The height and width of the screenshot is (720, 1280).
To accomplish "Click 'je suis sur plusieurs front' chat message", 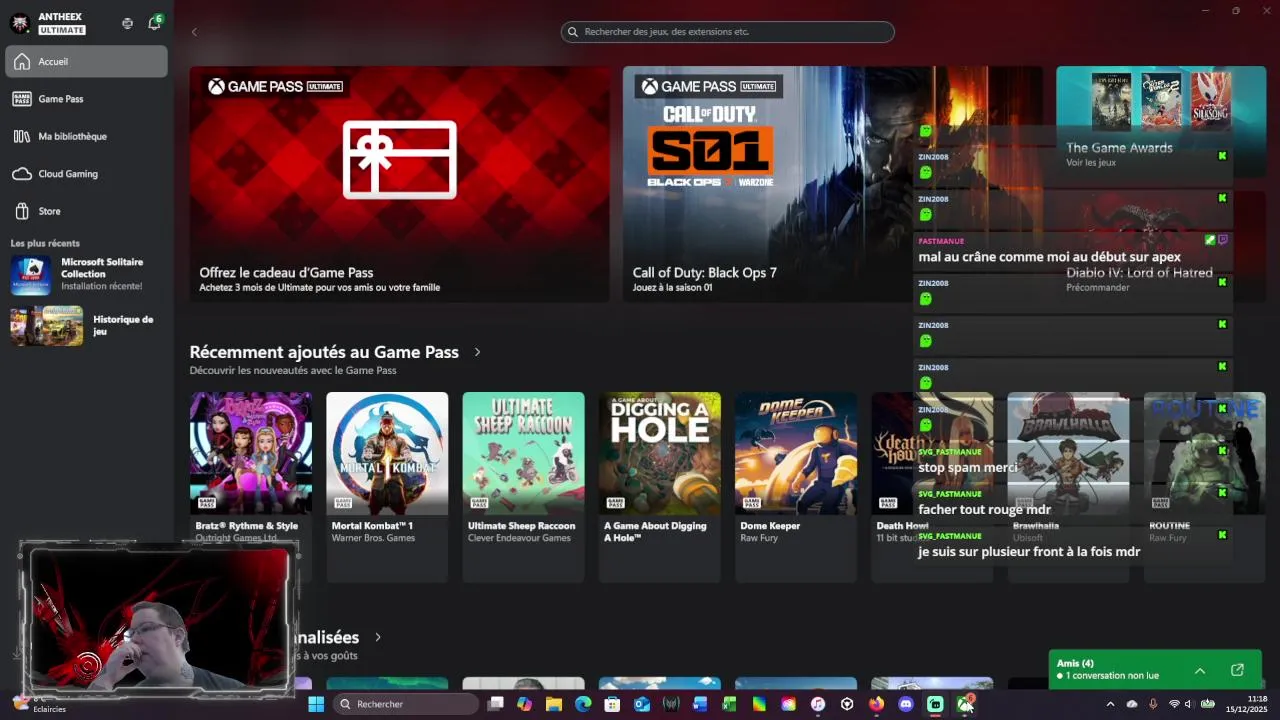I will [1029, 552].
